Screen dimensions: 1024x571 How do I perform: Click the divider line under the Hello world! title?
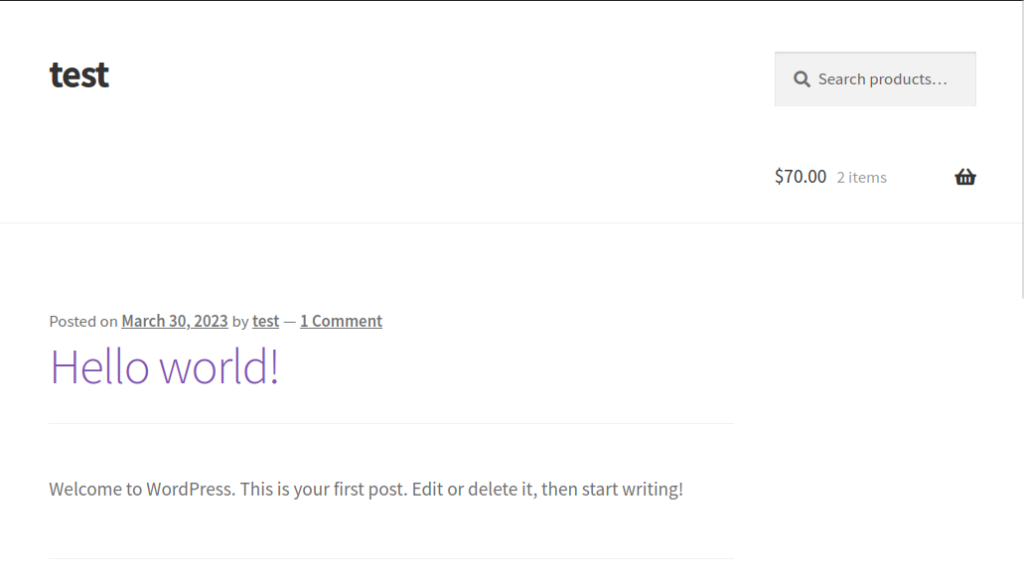pos(391,423)
